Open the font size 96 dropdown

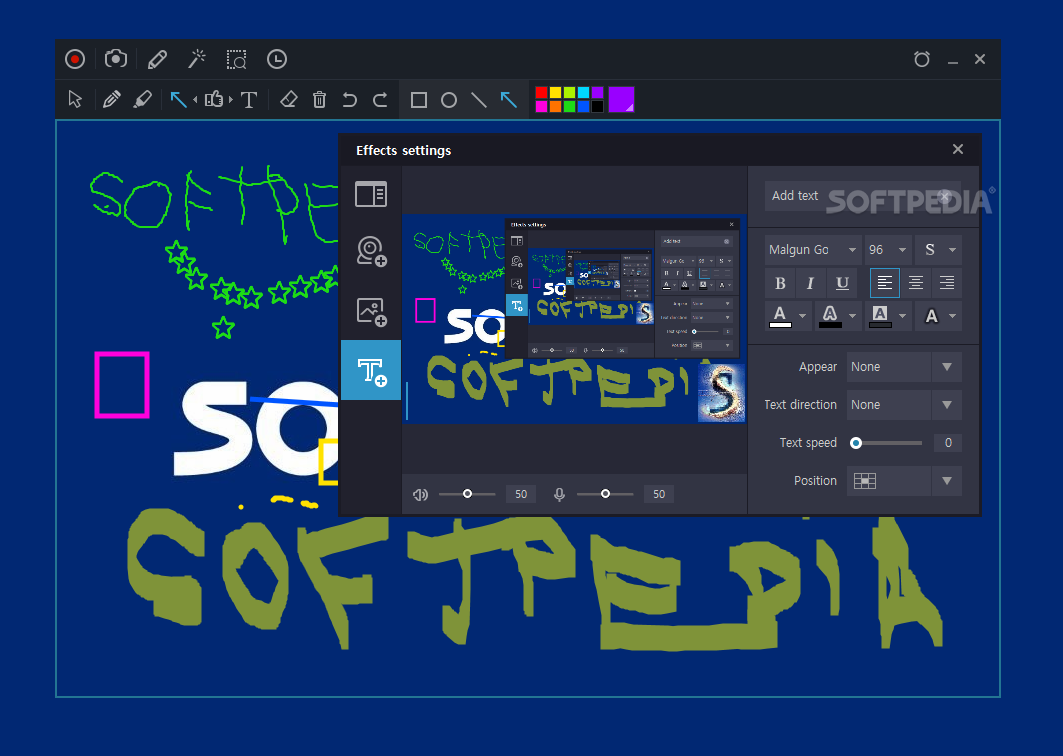887,250
